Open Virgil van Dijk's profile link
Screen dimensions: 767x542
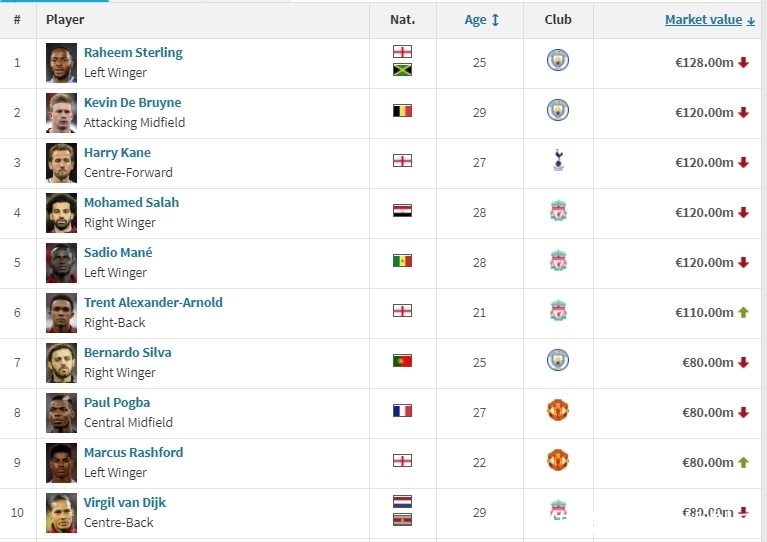pyautogui.click(x=125, y=503)
